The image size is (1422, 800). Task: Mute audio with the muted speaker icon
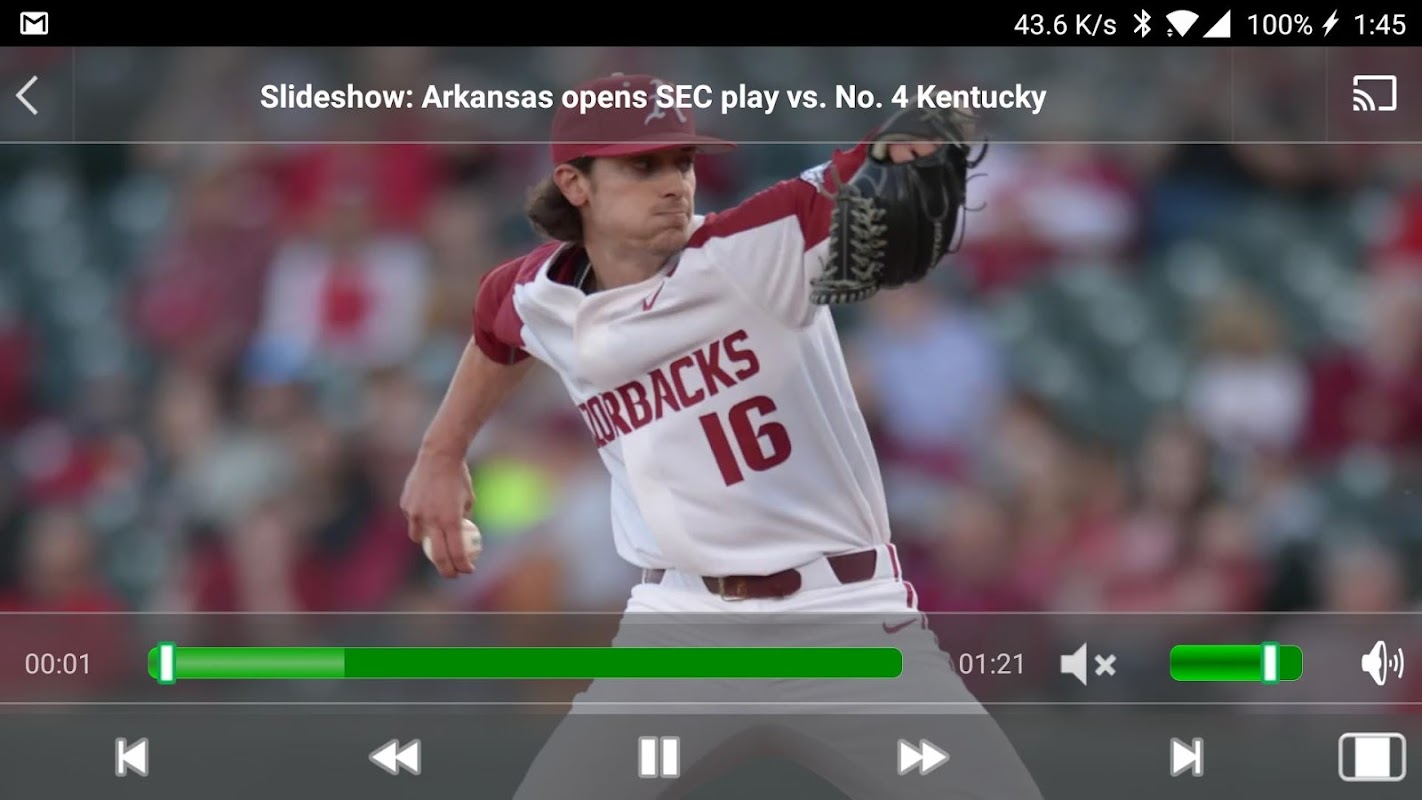tap(1088, 664)
